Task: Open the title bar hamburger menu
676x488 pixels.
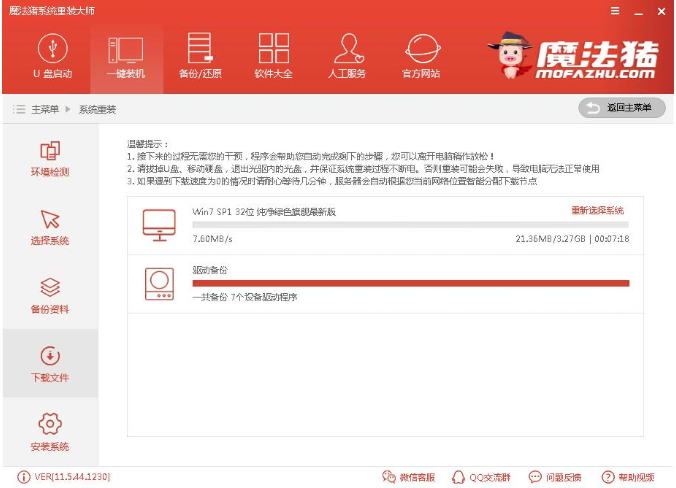Action: coord(615,11)
